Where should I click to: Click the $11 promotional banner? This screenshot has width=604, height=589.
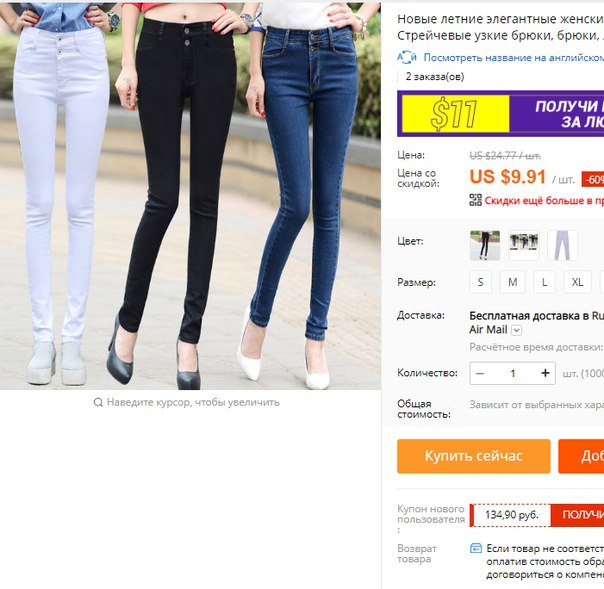click(500, 114)
